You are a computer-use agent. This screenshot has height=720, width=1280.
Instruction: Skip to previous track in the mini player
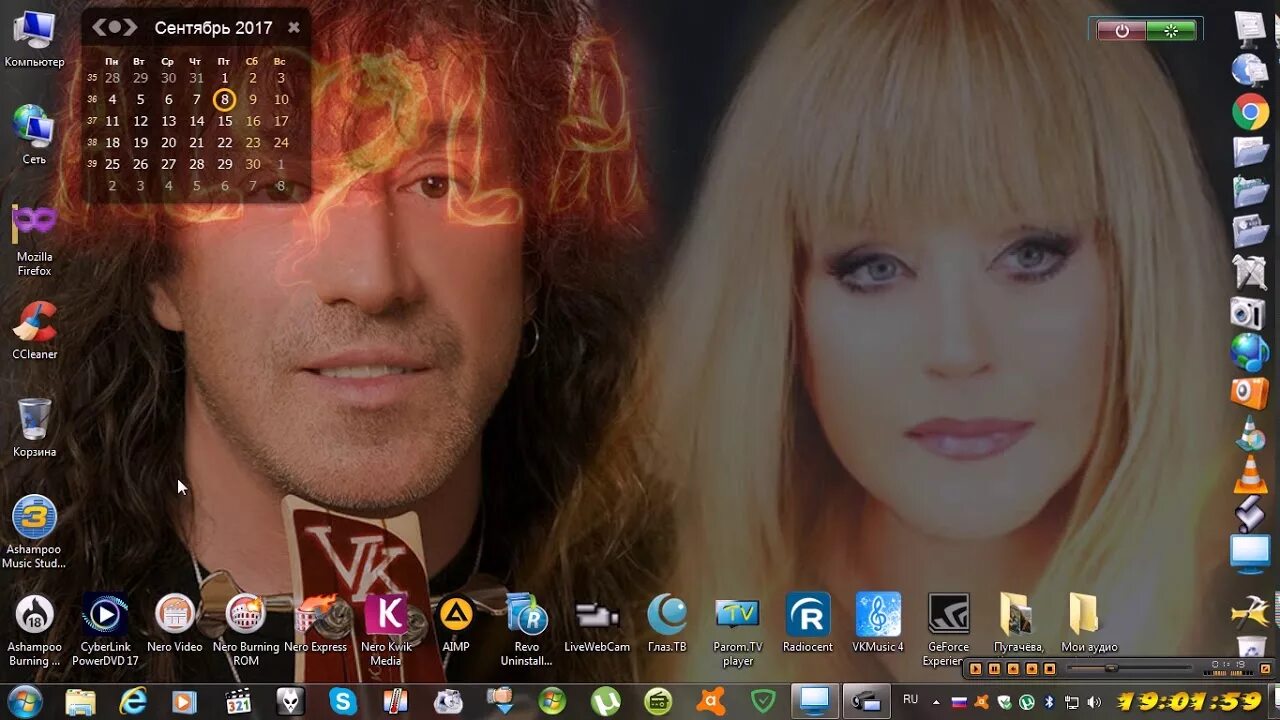coord(1013,668)
